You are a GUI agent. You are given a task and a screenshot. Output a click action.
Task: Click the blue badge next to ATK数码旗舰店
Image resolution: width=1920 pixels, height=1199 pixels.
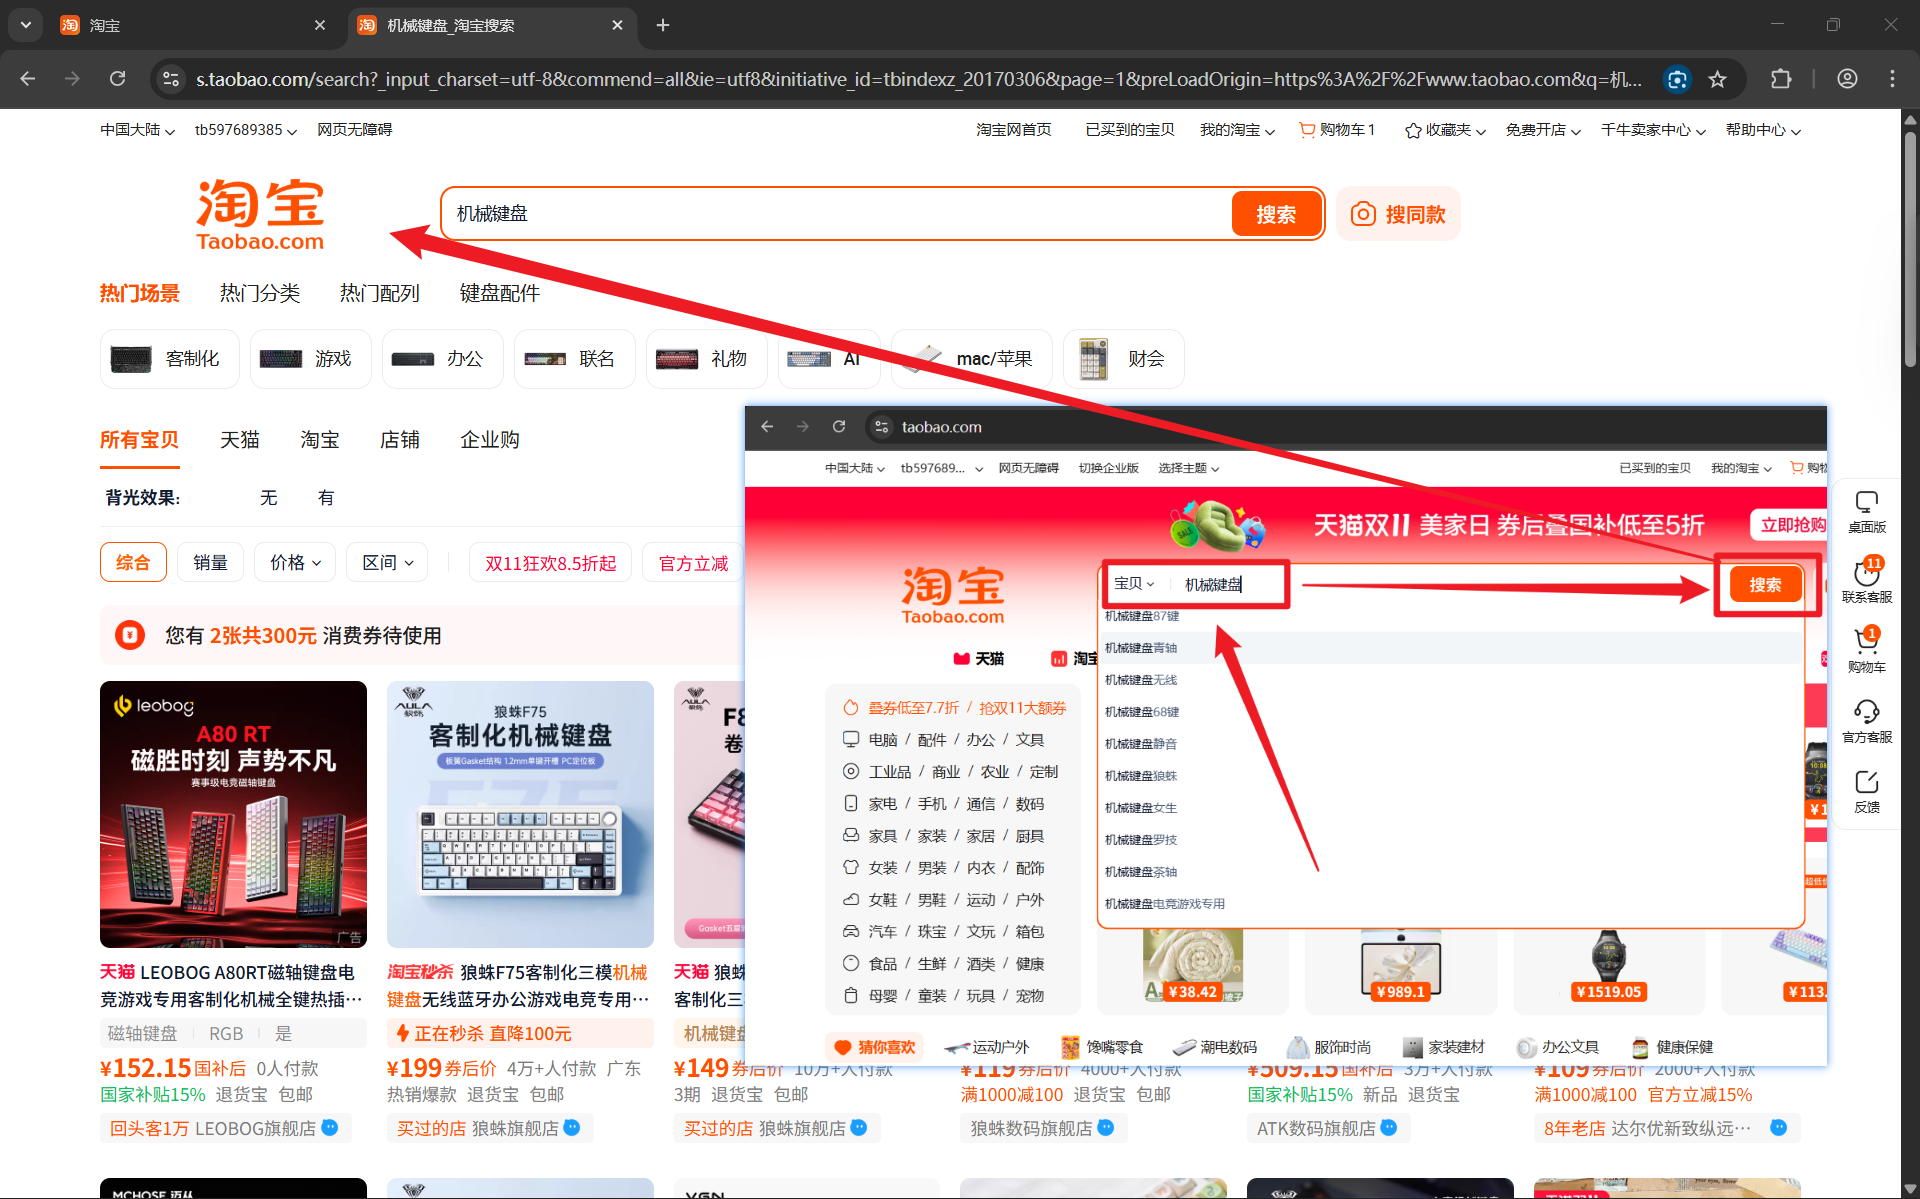pyautogui.click(x=1389, y=1128)
